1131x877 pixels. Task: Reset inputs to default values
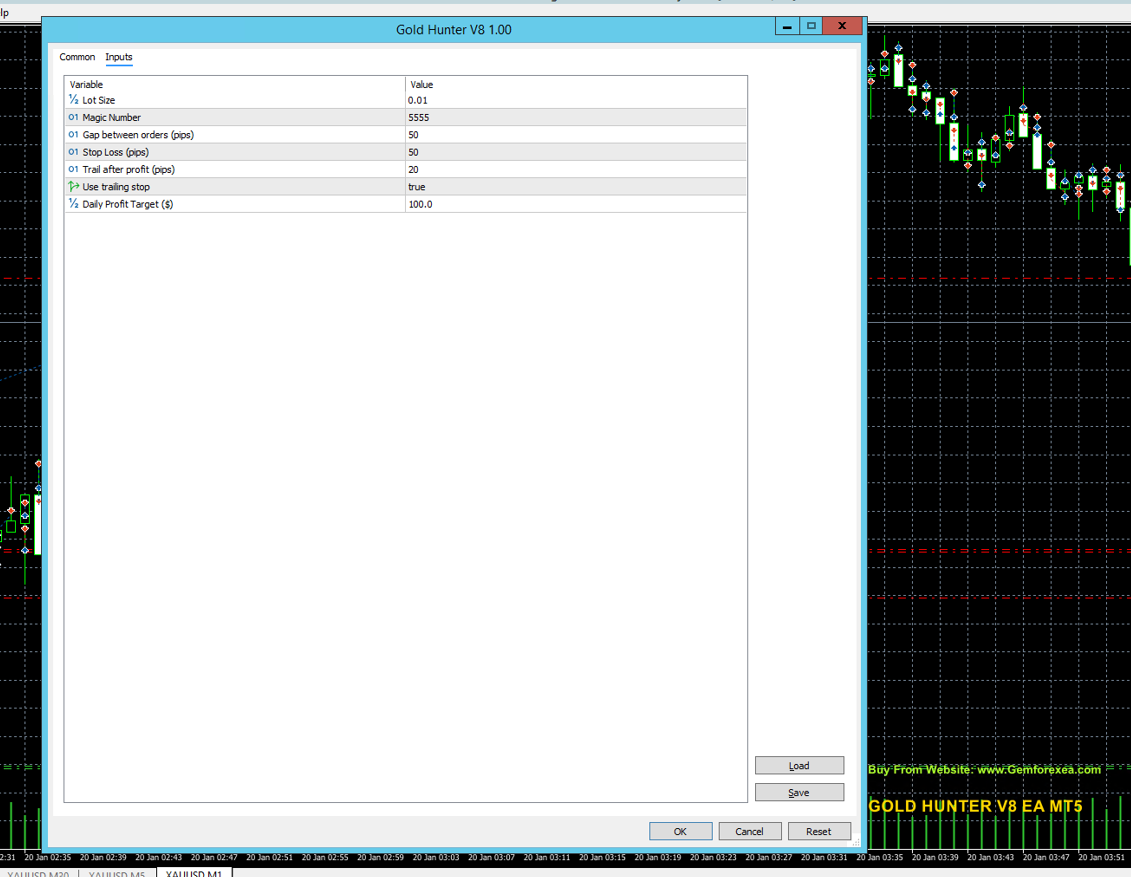(819, 831)
